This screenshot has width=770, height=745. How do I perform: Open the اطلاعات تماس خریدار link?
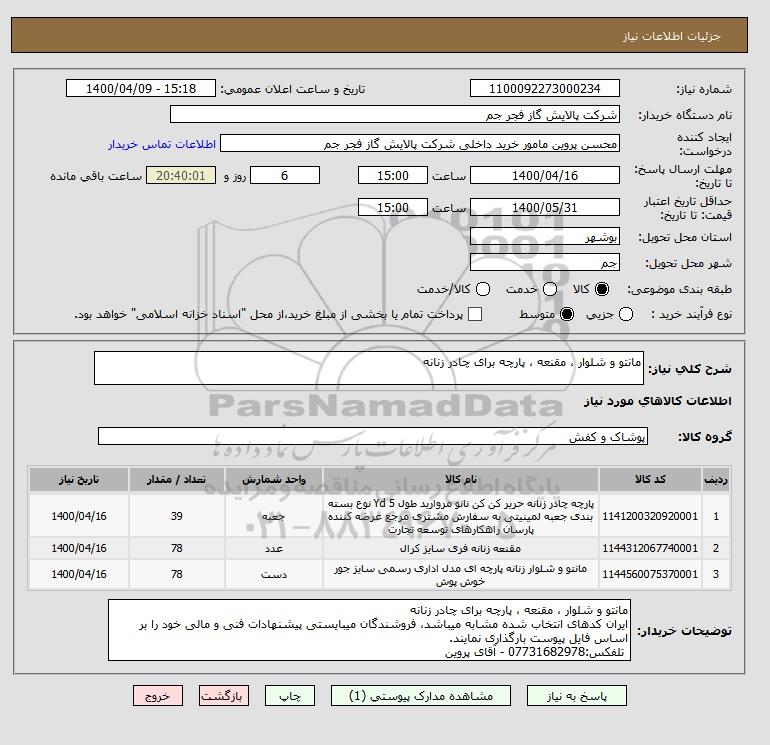coord(162,144)
